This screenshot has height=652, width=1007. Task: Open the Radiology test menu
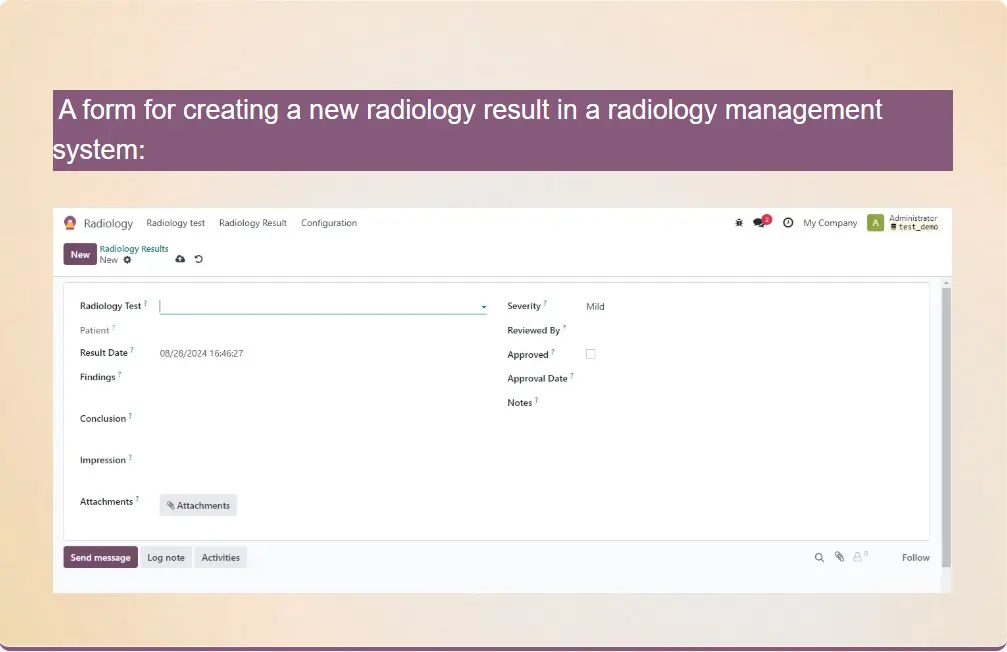175,223
